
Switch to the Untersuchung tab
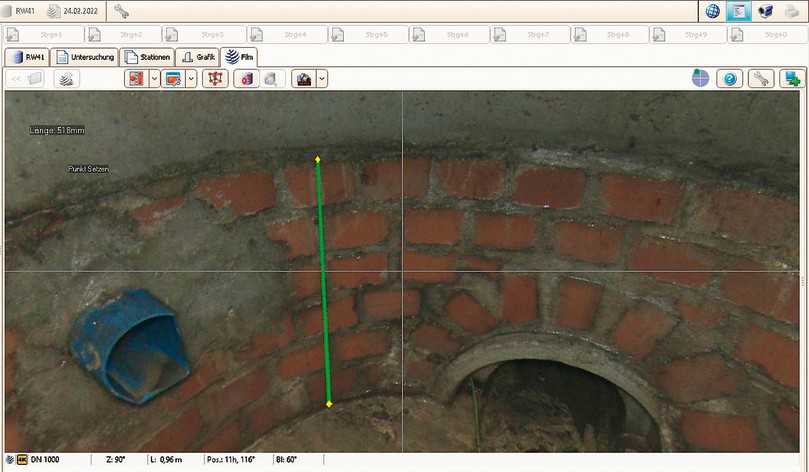point(86,57)
